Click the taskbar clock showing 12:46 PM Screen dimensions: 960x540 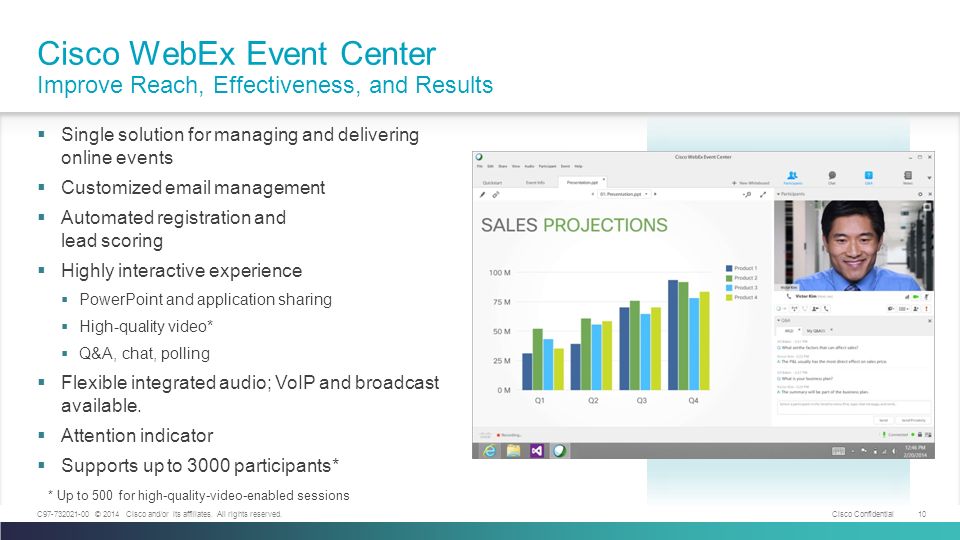915,451
